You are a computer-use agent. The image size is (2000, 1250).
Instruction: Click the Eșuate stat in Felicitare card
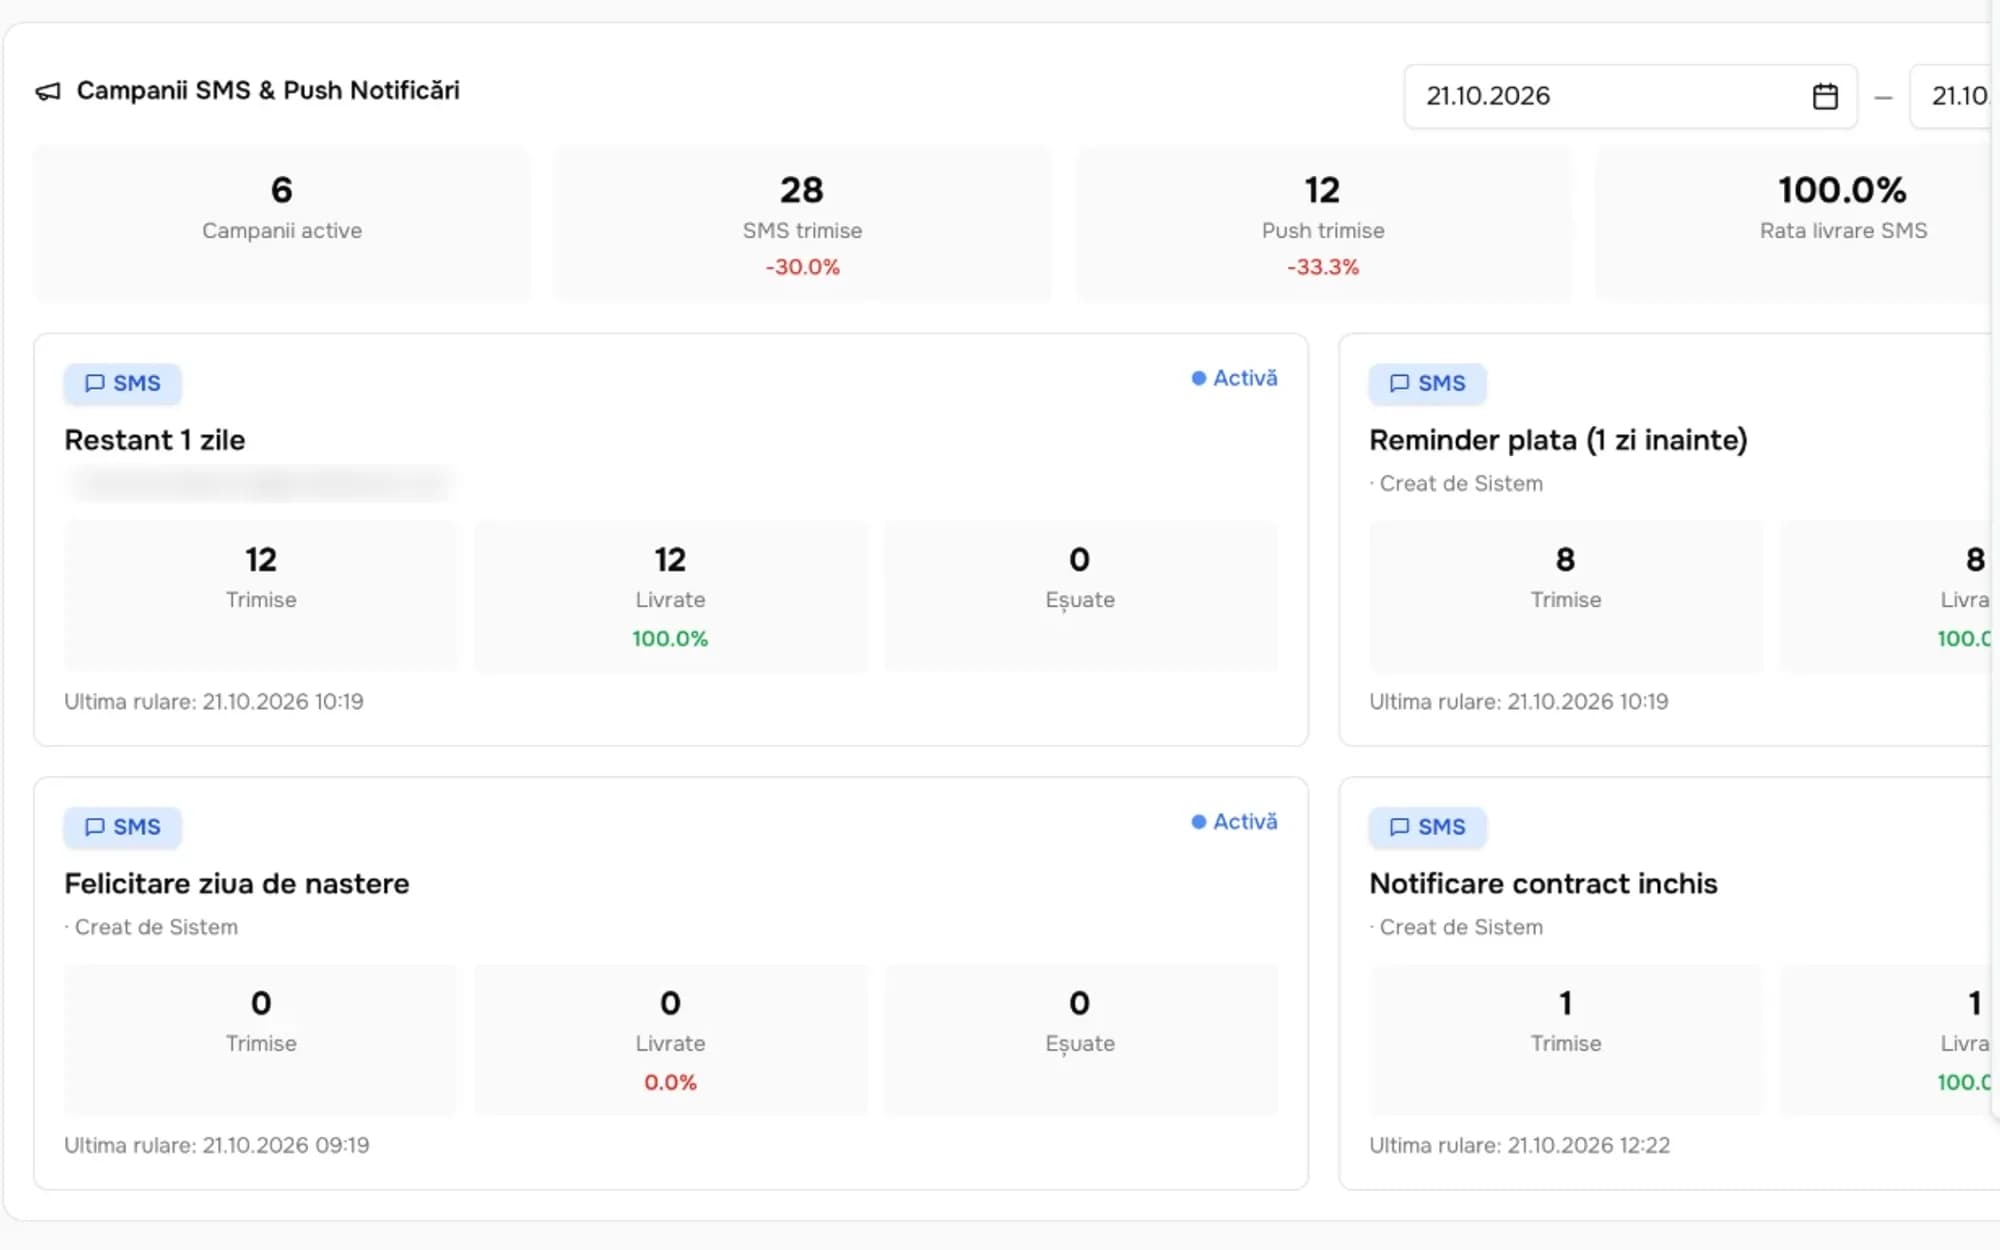pos(1080,1040)
